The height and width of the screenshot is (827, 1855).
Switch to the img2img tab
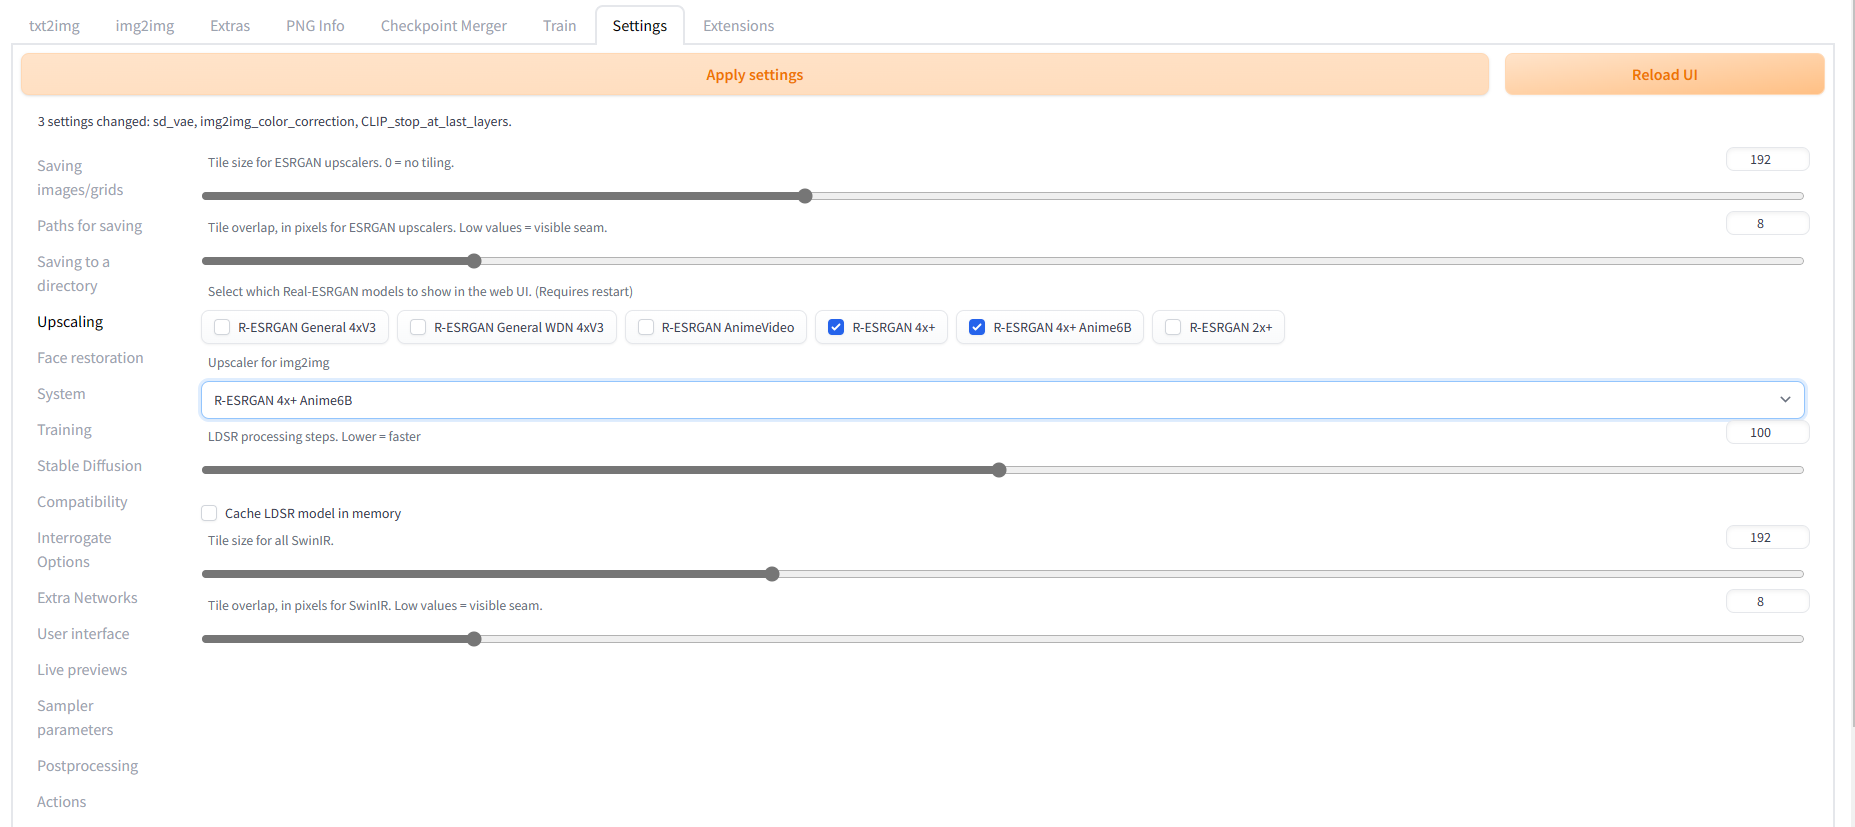tap(145, 26)
